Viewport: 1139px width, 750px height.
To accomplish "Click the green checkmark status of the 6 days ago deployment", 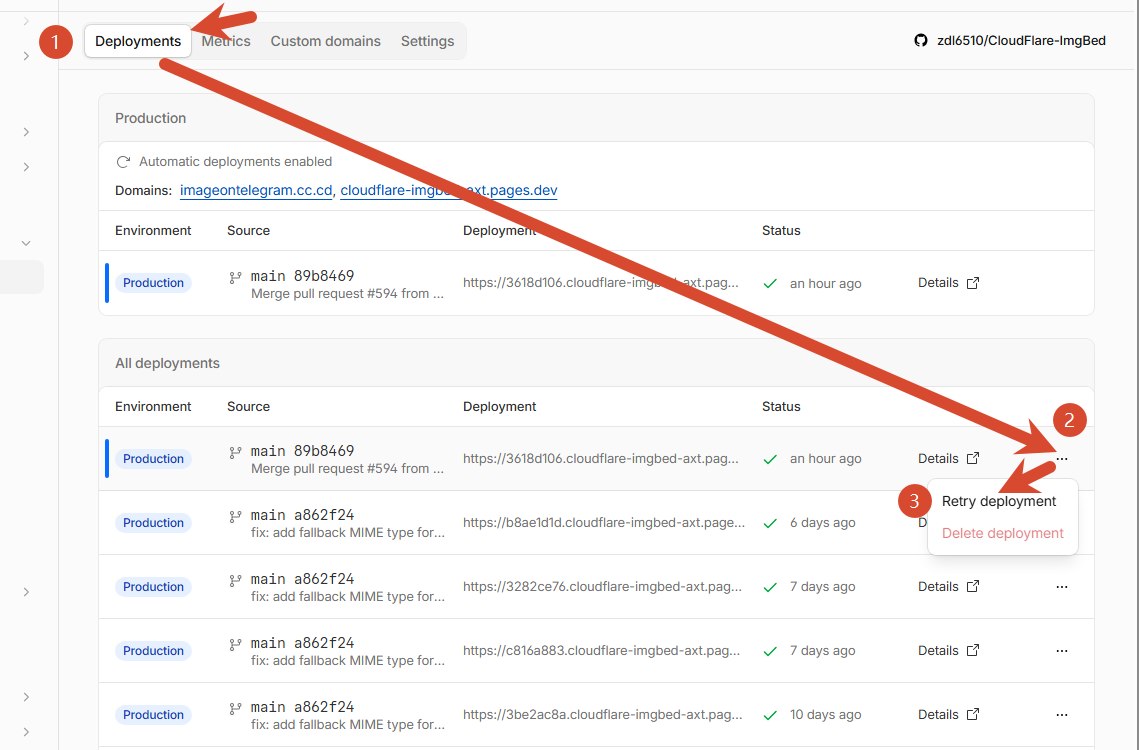I will pos(770,523).
